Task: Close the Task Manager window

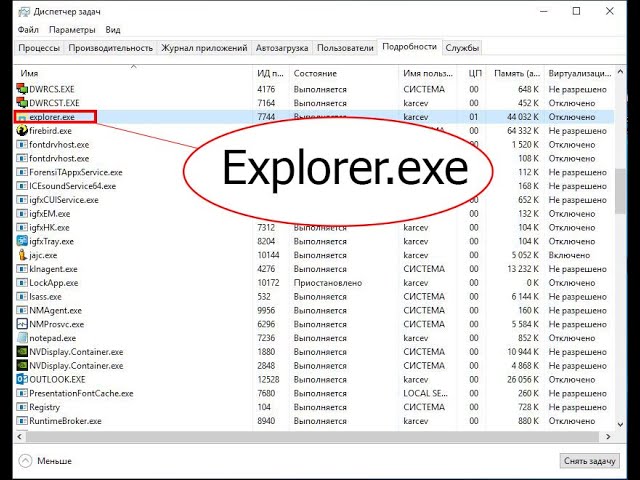Action: click(609, 11)
